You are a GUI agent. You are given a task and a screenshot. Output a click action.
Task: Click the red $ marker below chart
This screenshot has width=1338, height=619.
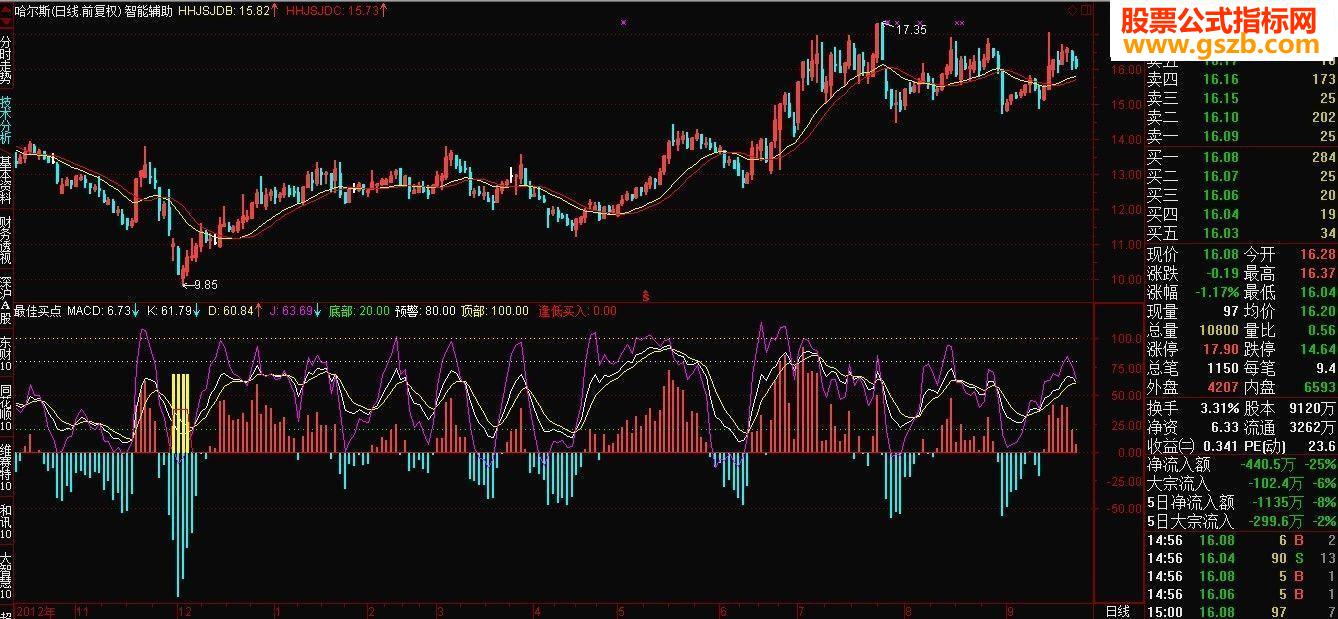coord(646,295)
